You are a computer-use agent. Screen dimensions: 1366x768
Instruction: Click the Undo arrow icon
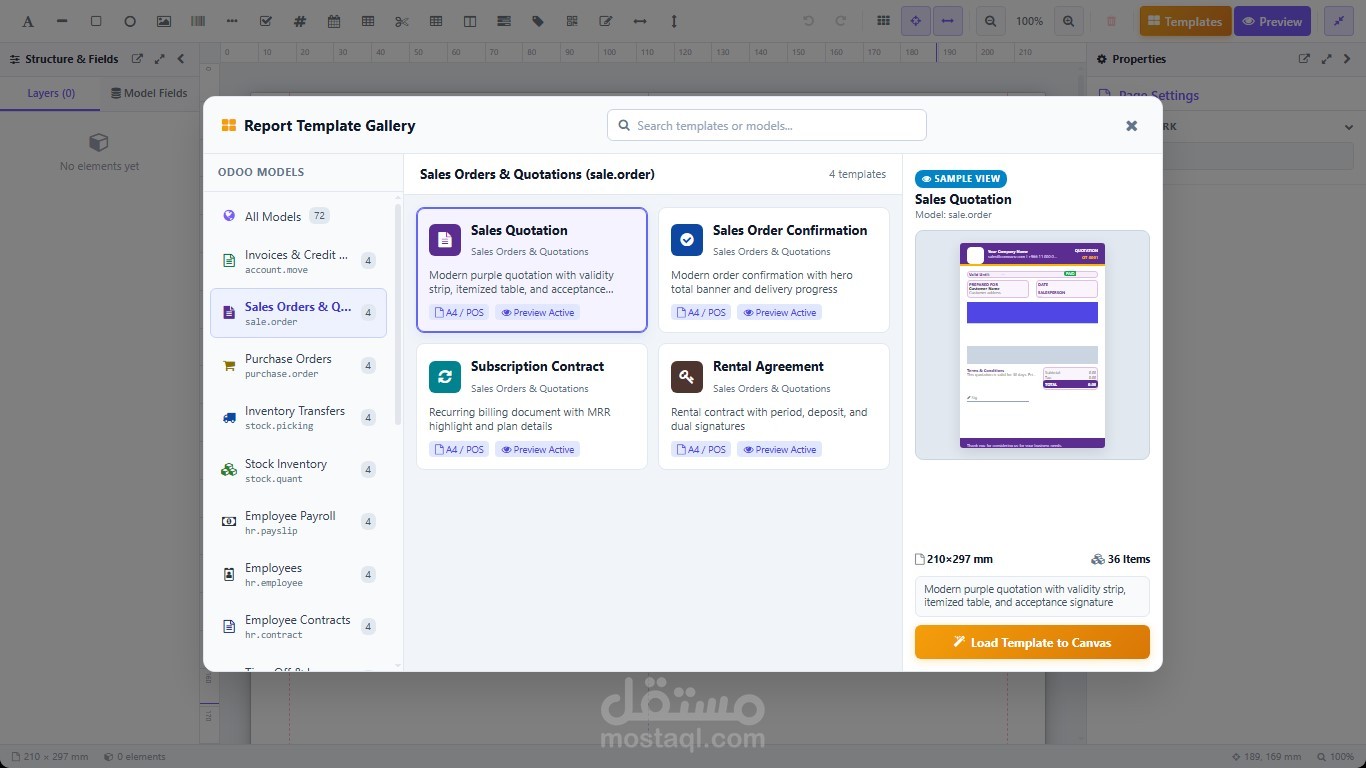coord(808,21)
